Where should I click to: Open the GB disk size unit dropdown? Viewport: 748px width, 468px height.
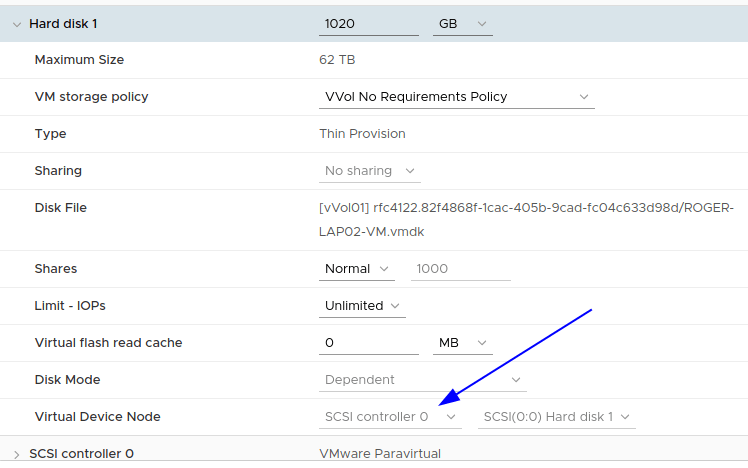point(463,23)
